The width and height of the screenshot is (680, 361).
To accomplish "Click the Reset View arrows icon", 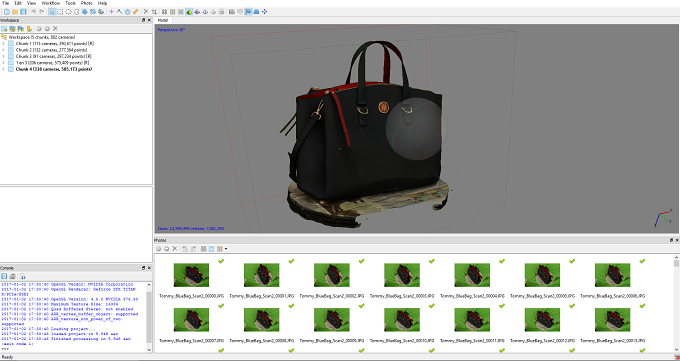I will pos(265,12).
